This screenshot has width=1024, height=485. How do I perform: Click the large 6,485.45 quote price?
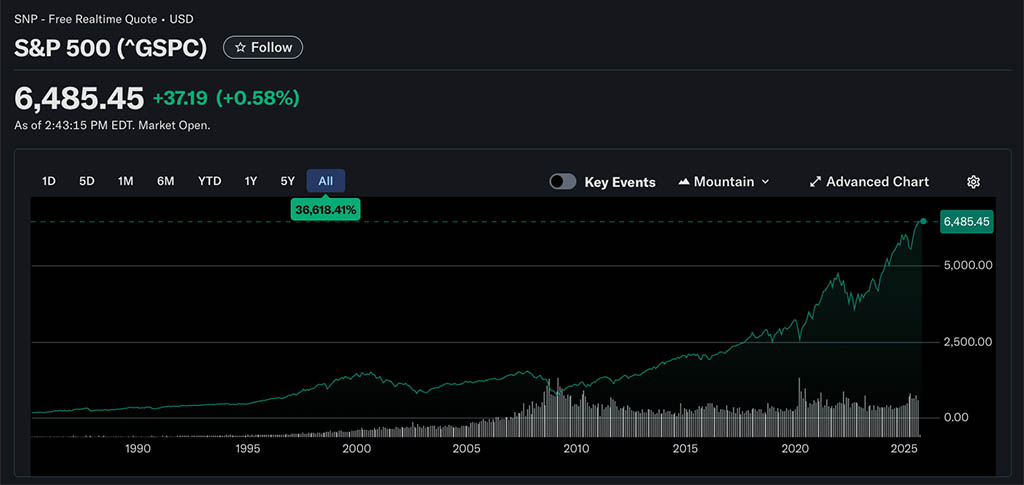coord(79,99)
